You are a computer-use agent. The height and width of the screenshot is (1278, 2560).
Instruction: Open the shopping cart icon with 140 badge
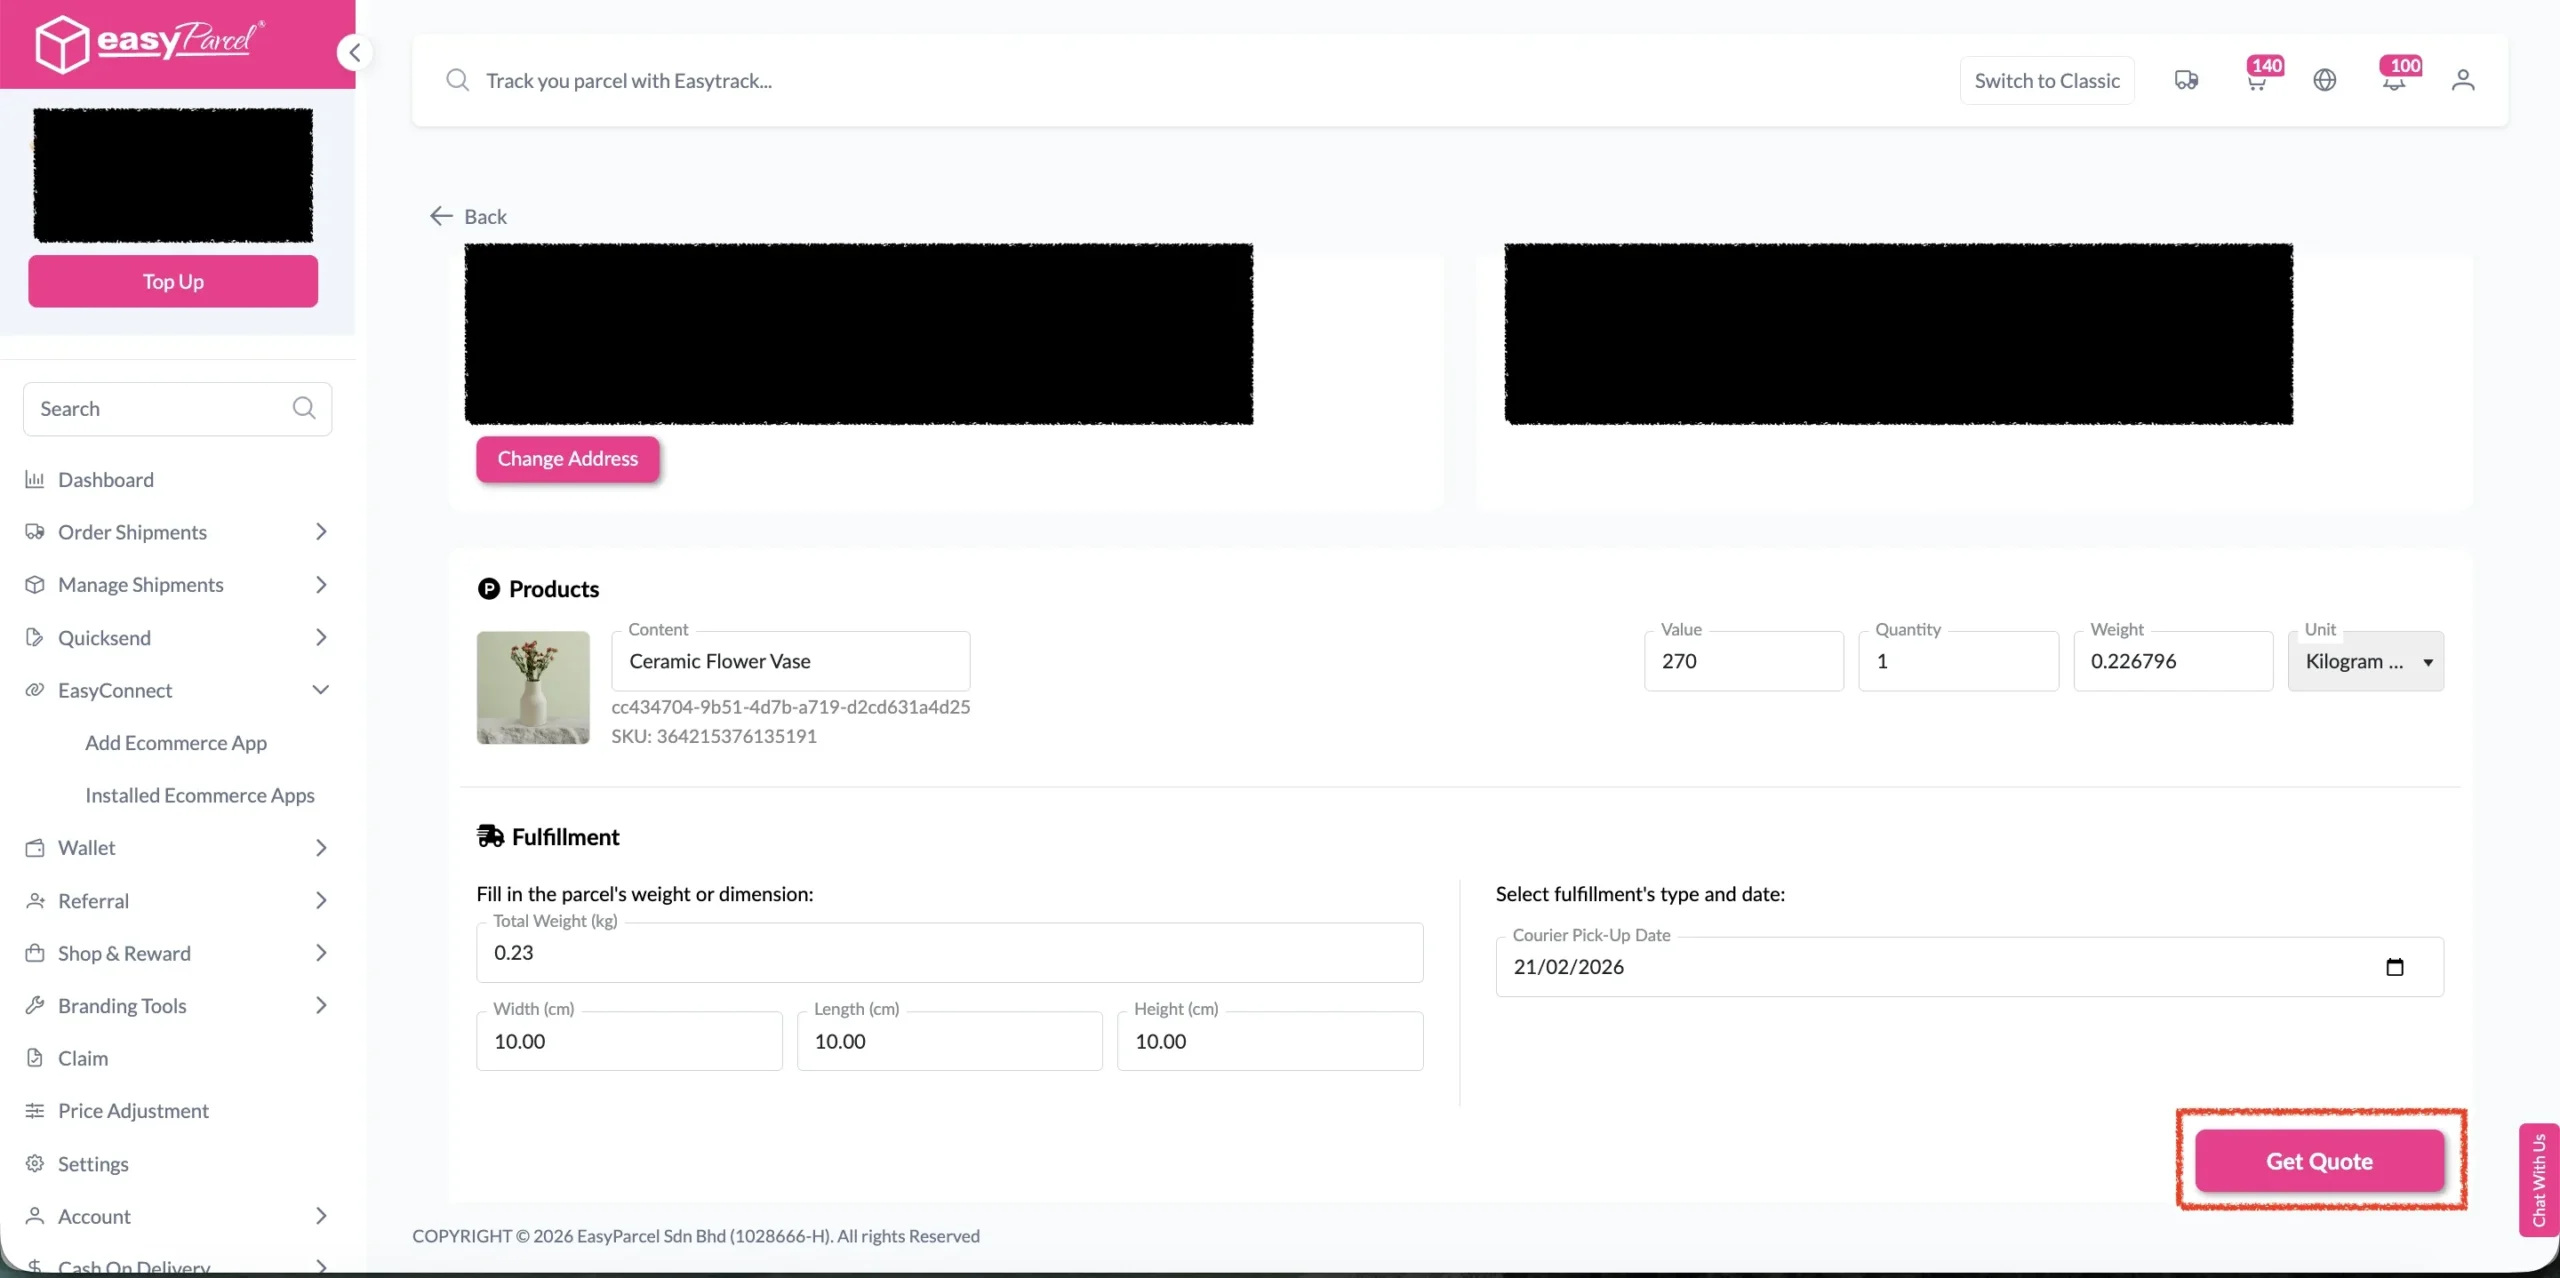point(2256,81)
